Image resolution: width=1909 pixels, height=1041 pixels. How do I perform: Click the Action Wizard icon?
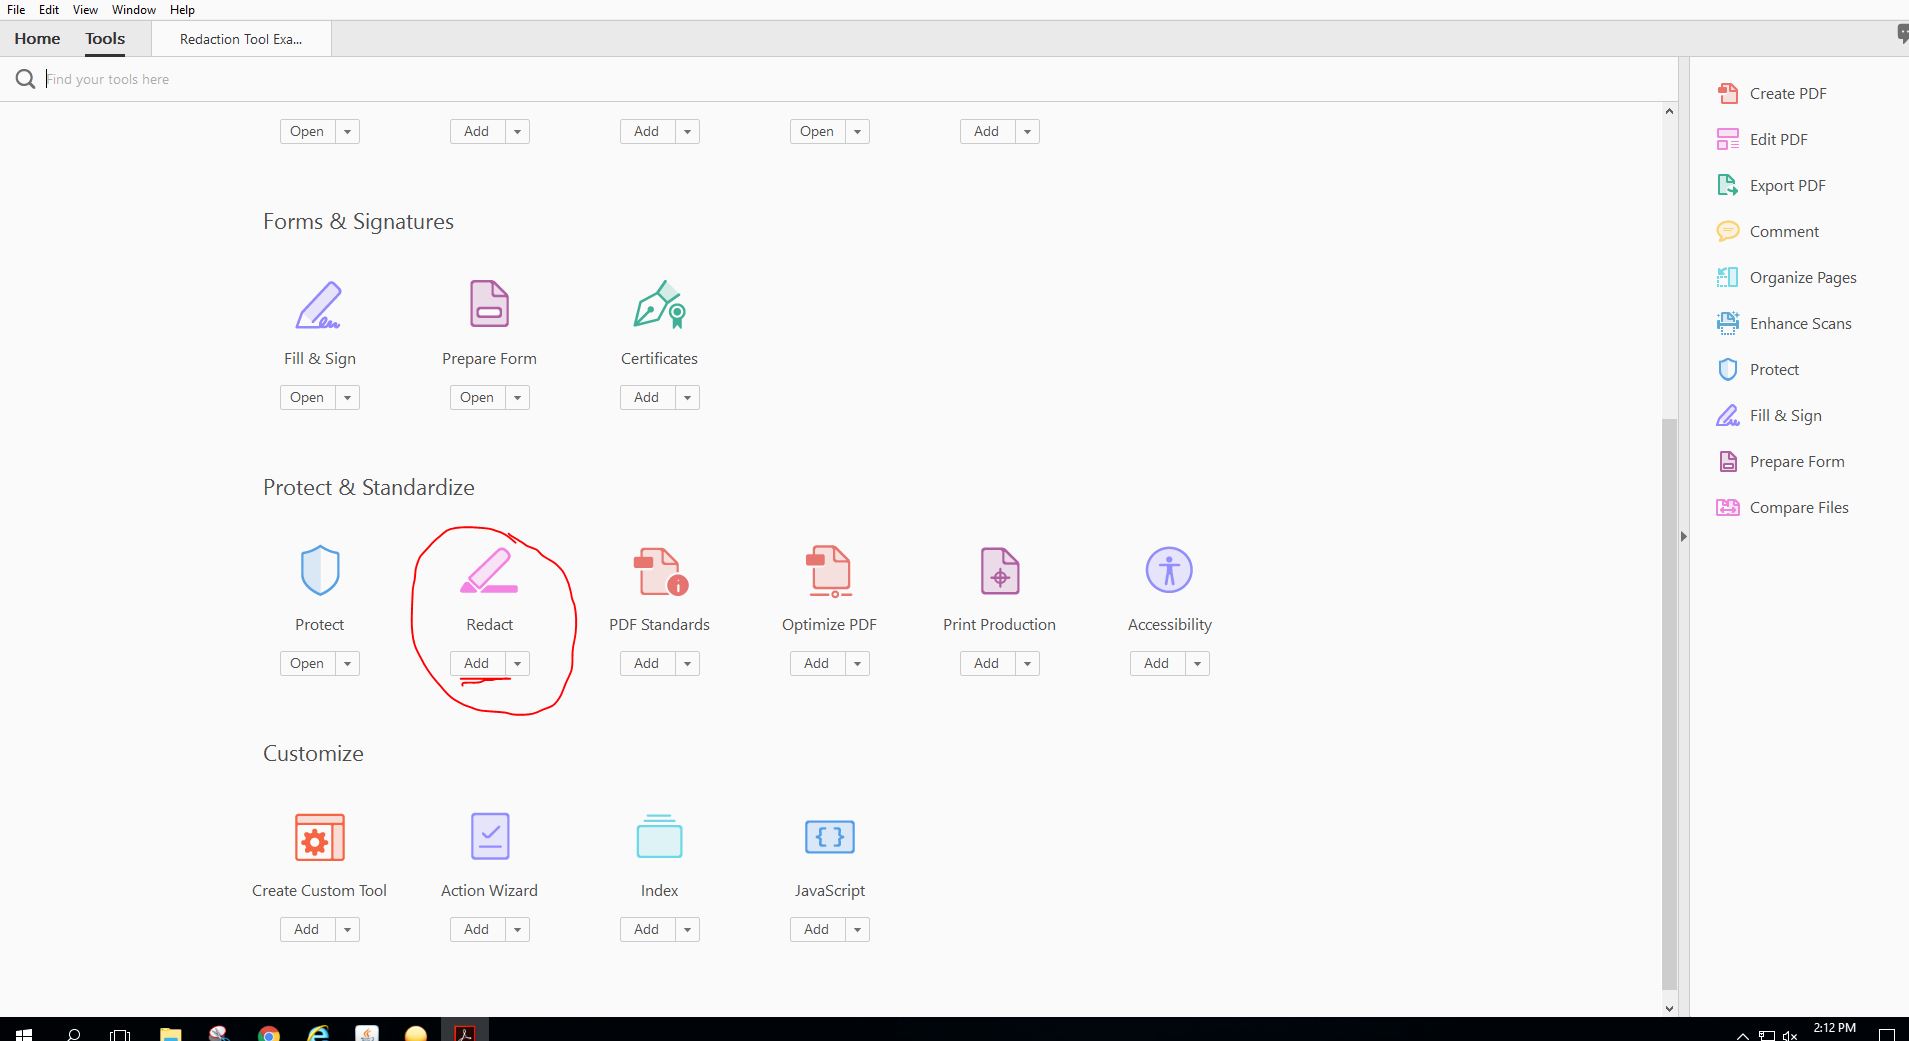click(488, 837)
